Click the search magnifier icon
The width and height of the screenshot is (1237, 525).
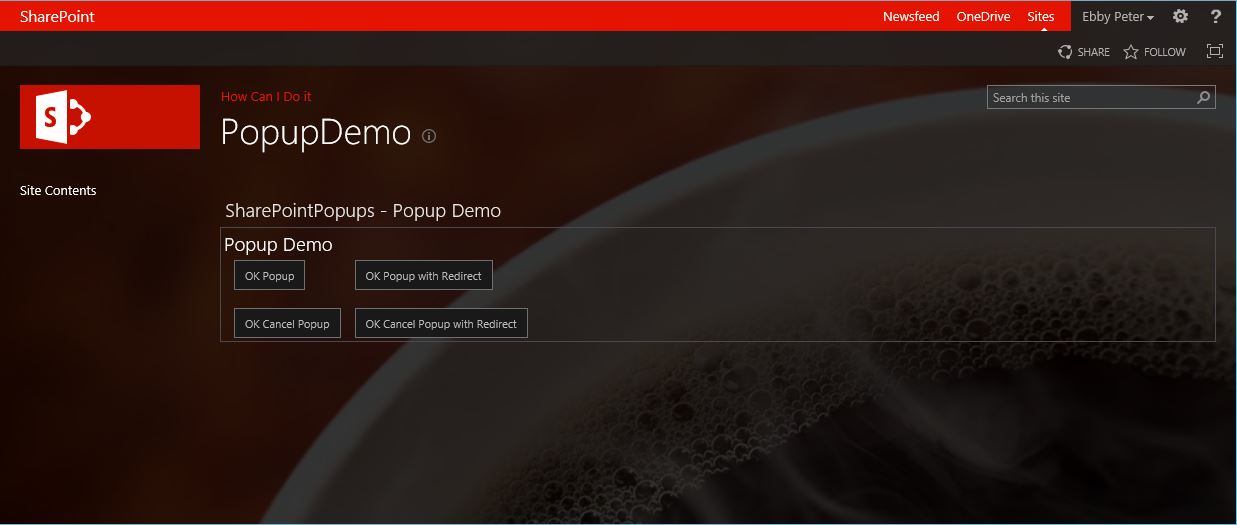[1204, 98]
